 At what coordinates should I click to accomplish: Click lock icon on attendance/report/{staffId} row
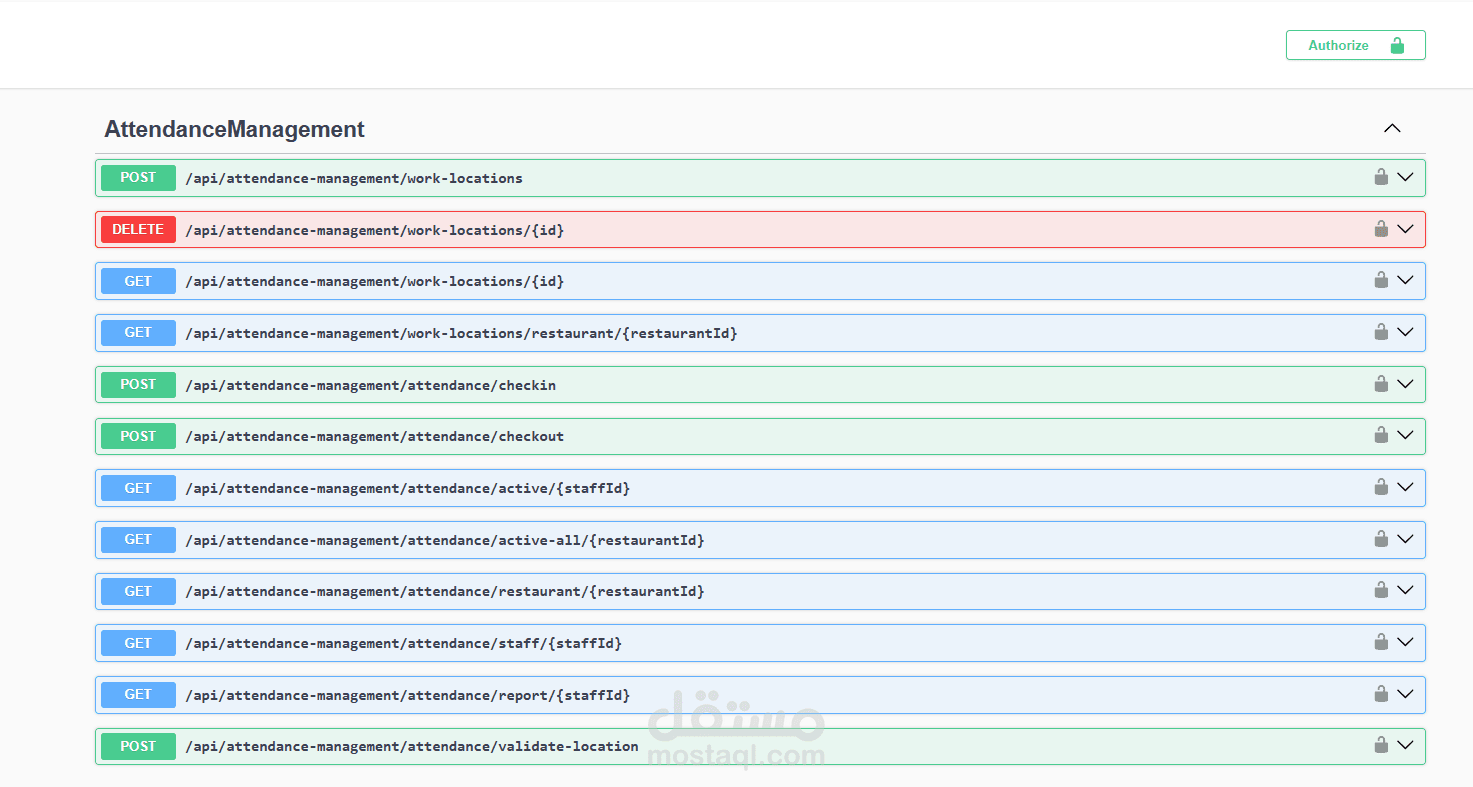coord(1381,694)
